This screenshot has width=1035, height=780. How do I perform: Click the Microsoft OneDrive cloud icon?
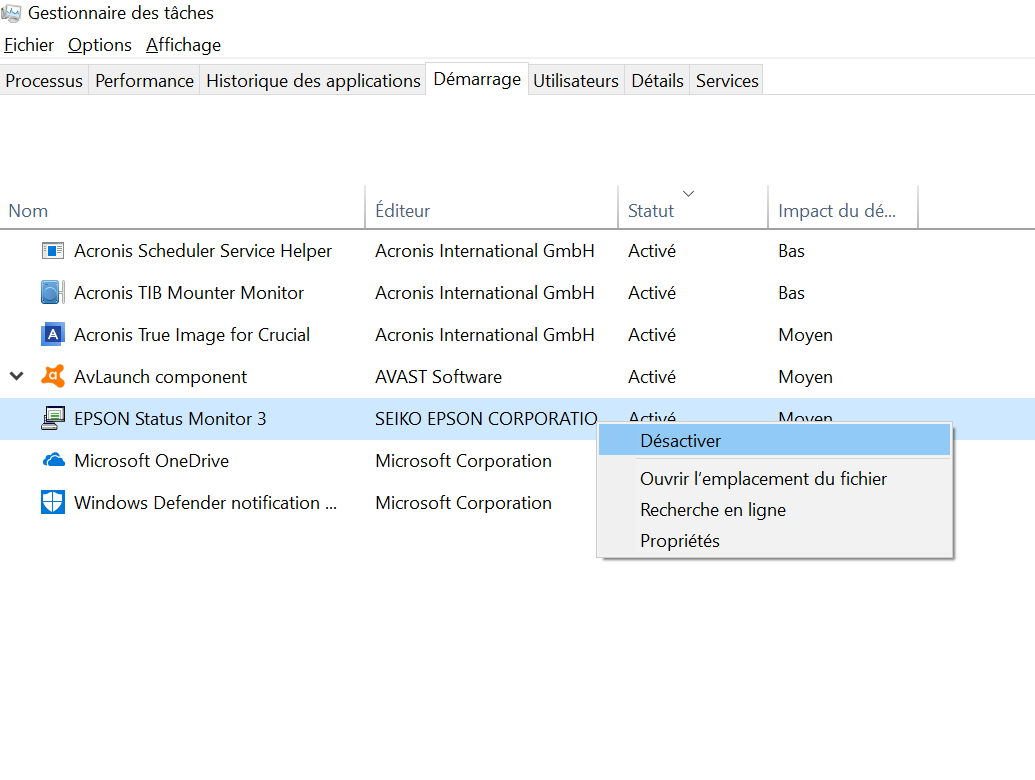click(52, 461)
